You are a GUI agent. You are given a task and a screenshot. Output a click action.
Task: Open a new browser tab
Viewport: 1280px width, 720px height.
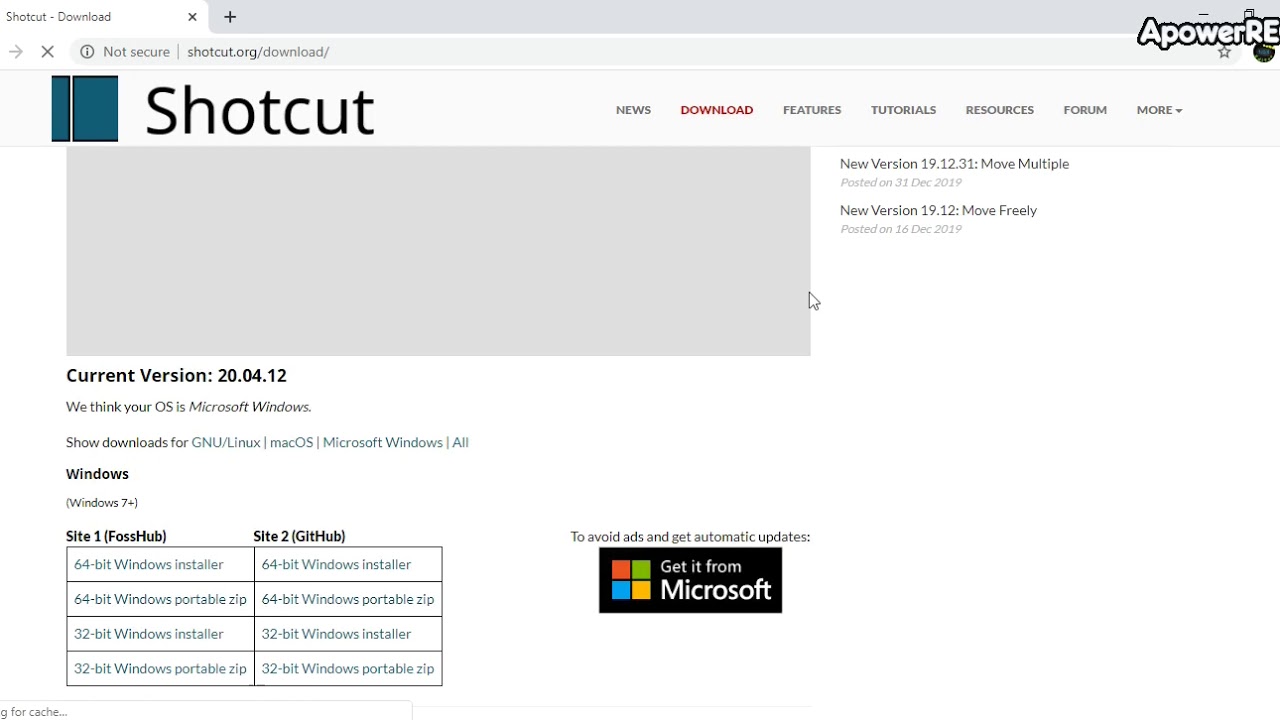230,17
